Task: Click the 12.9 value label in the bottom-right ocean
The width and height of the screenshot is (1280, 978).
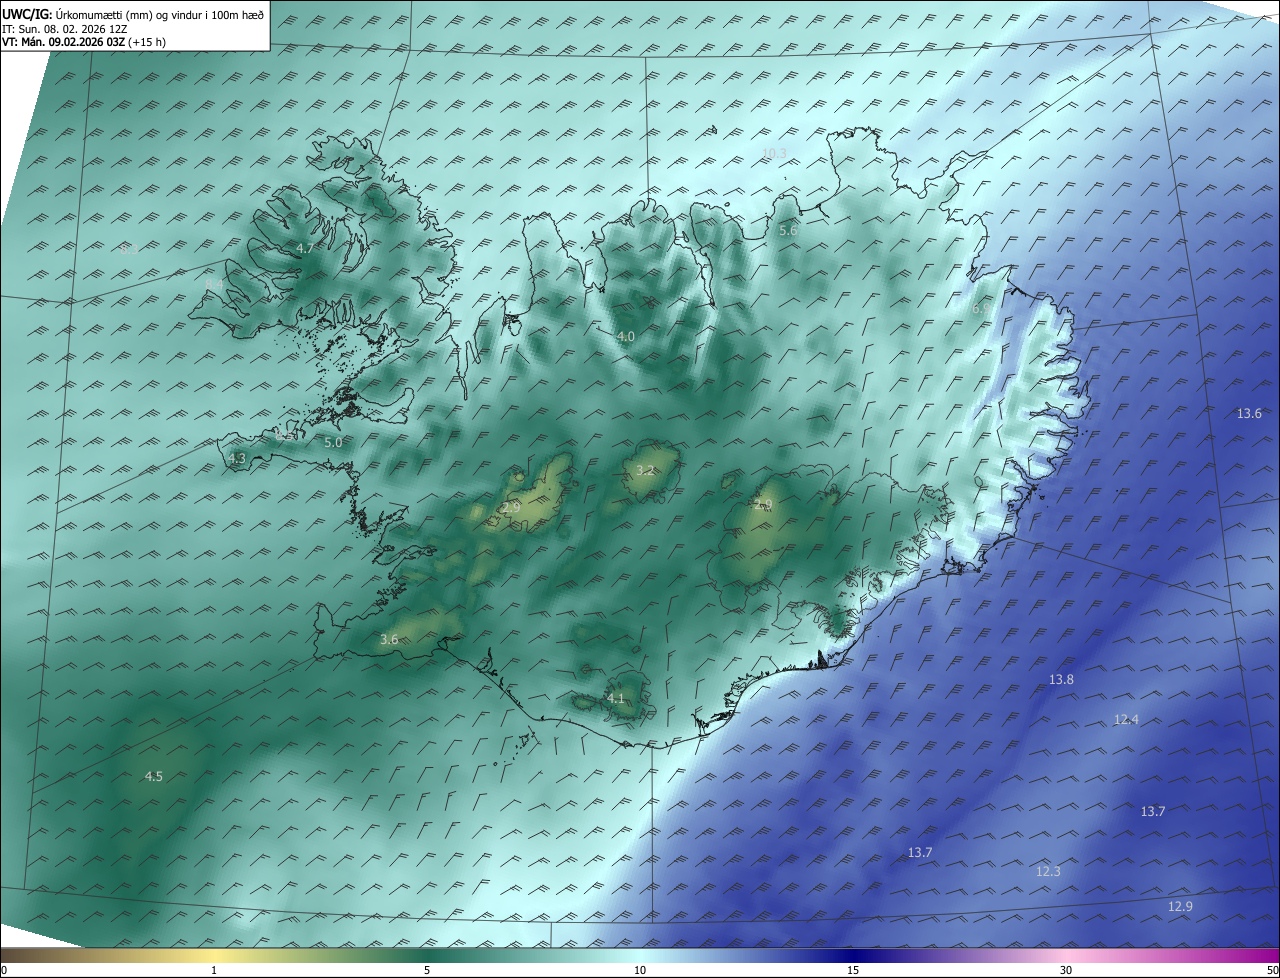Action: [x=1180, y=907]
